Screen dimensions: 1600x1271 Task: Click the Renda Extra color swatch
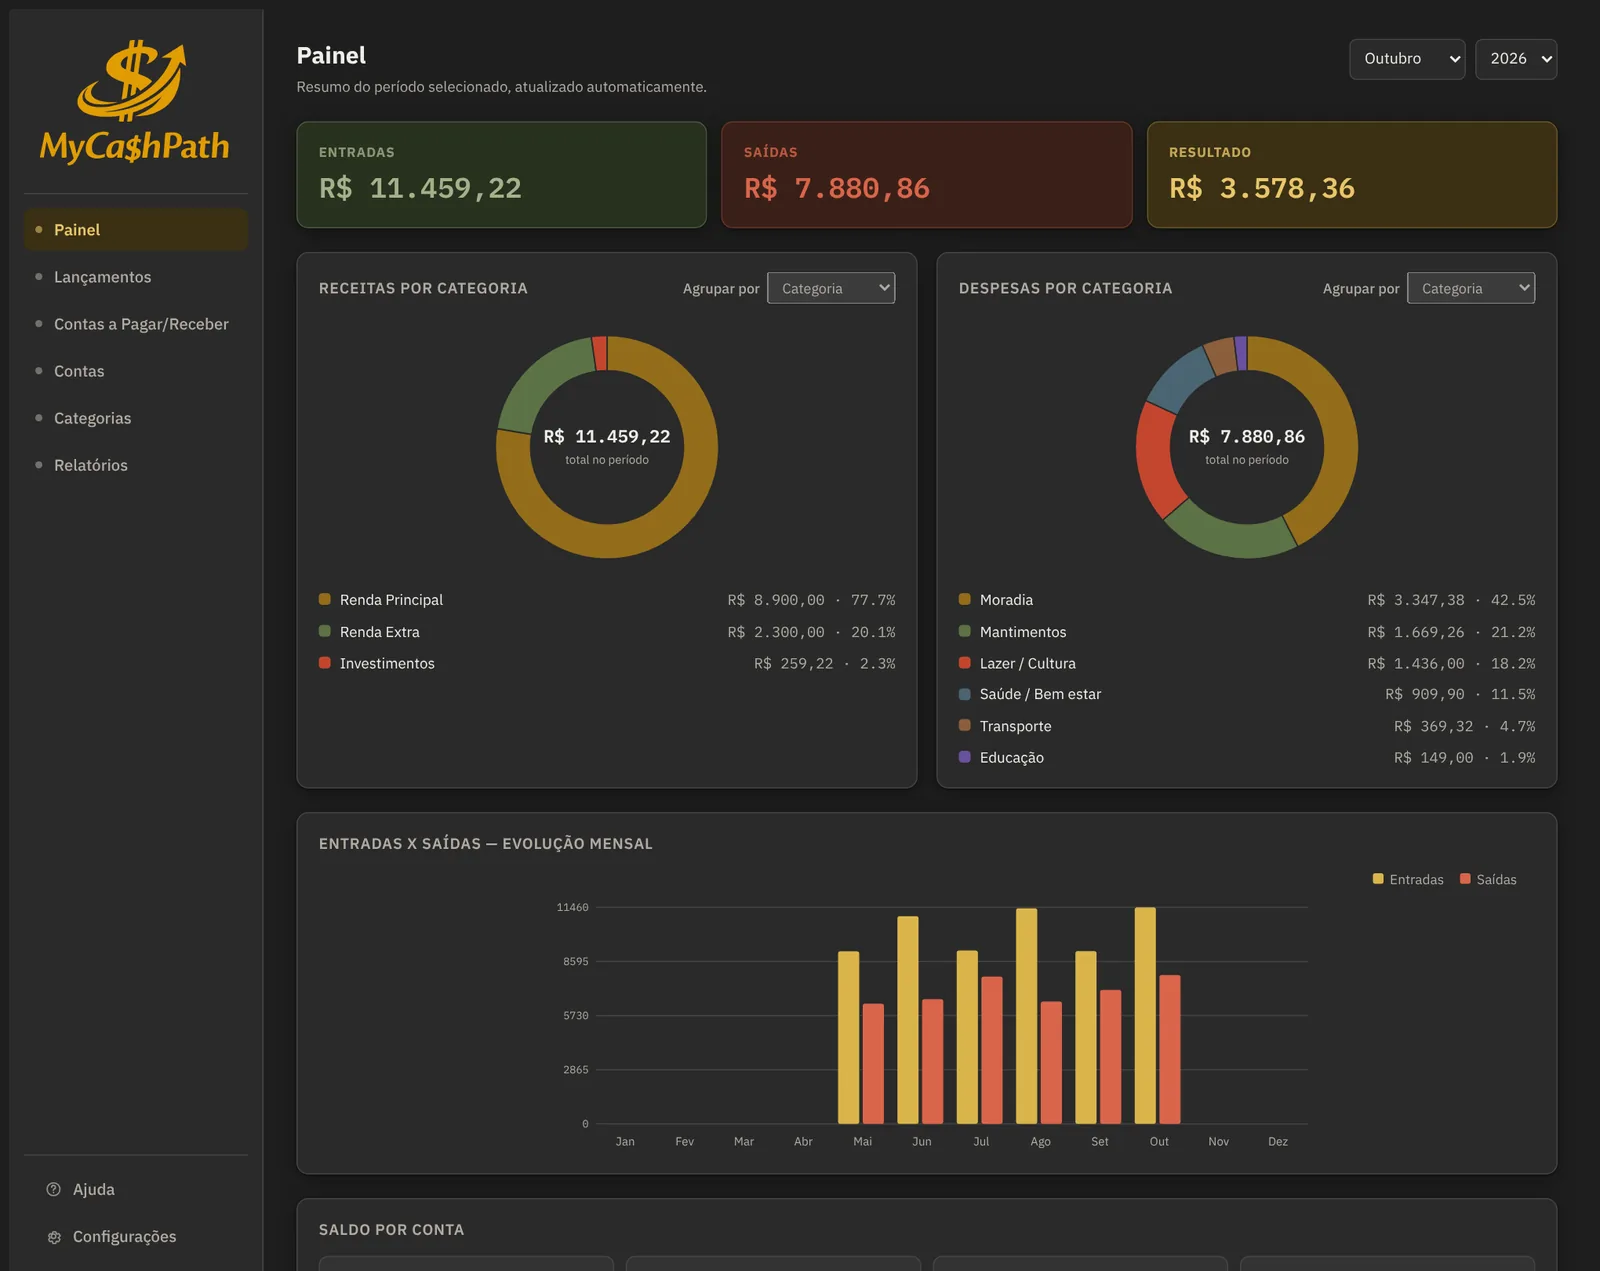tap(325, 631)
